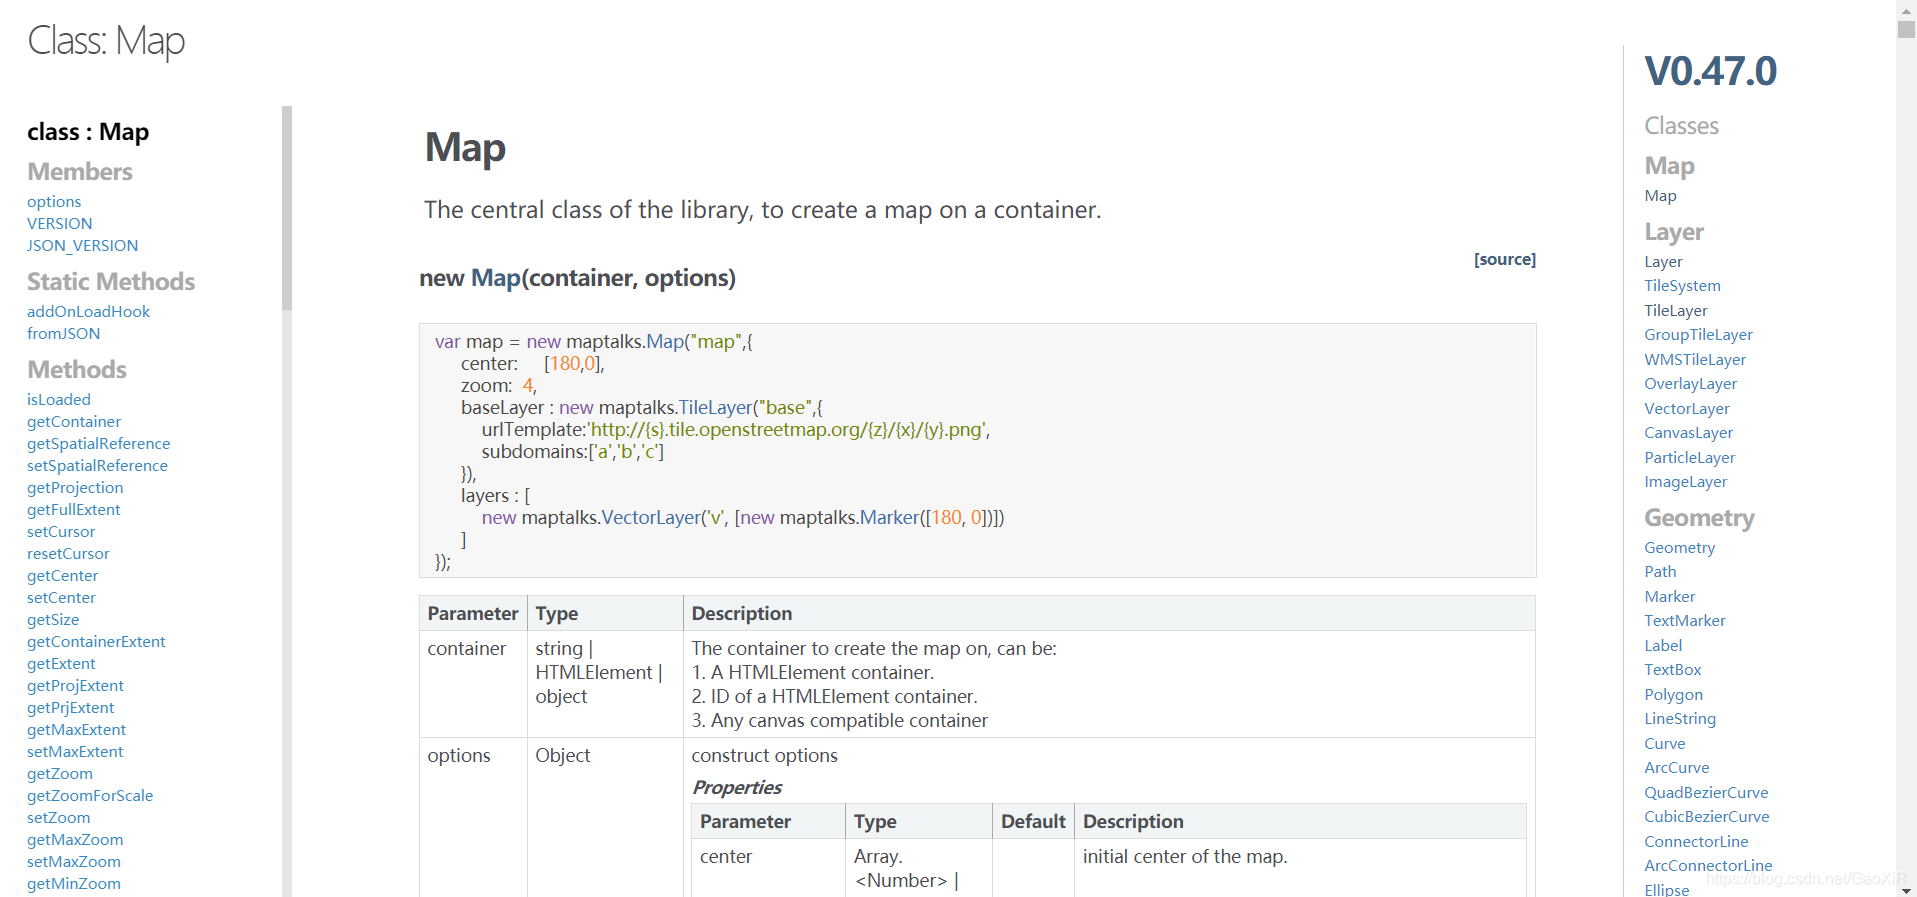
Task: Select setMaxZoom in sidebar
Action: point(74,862)
